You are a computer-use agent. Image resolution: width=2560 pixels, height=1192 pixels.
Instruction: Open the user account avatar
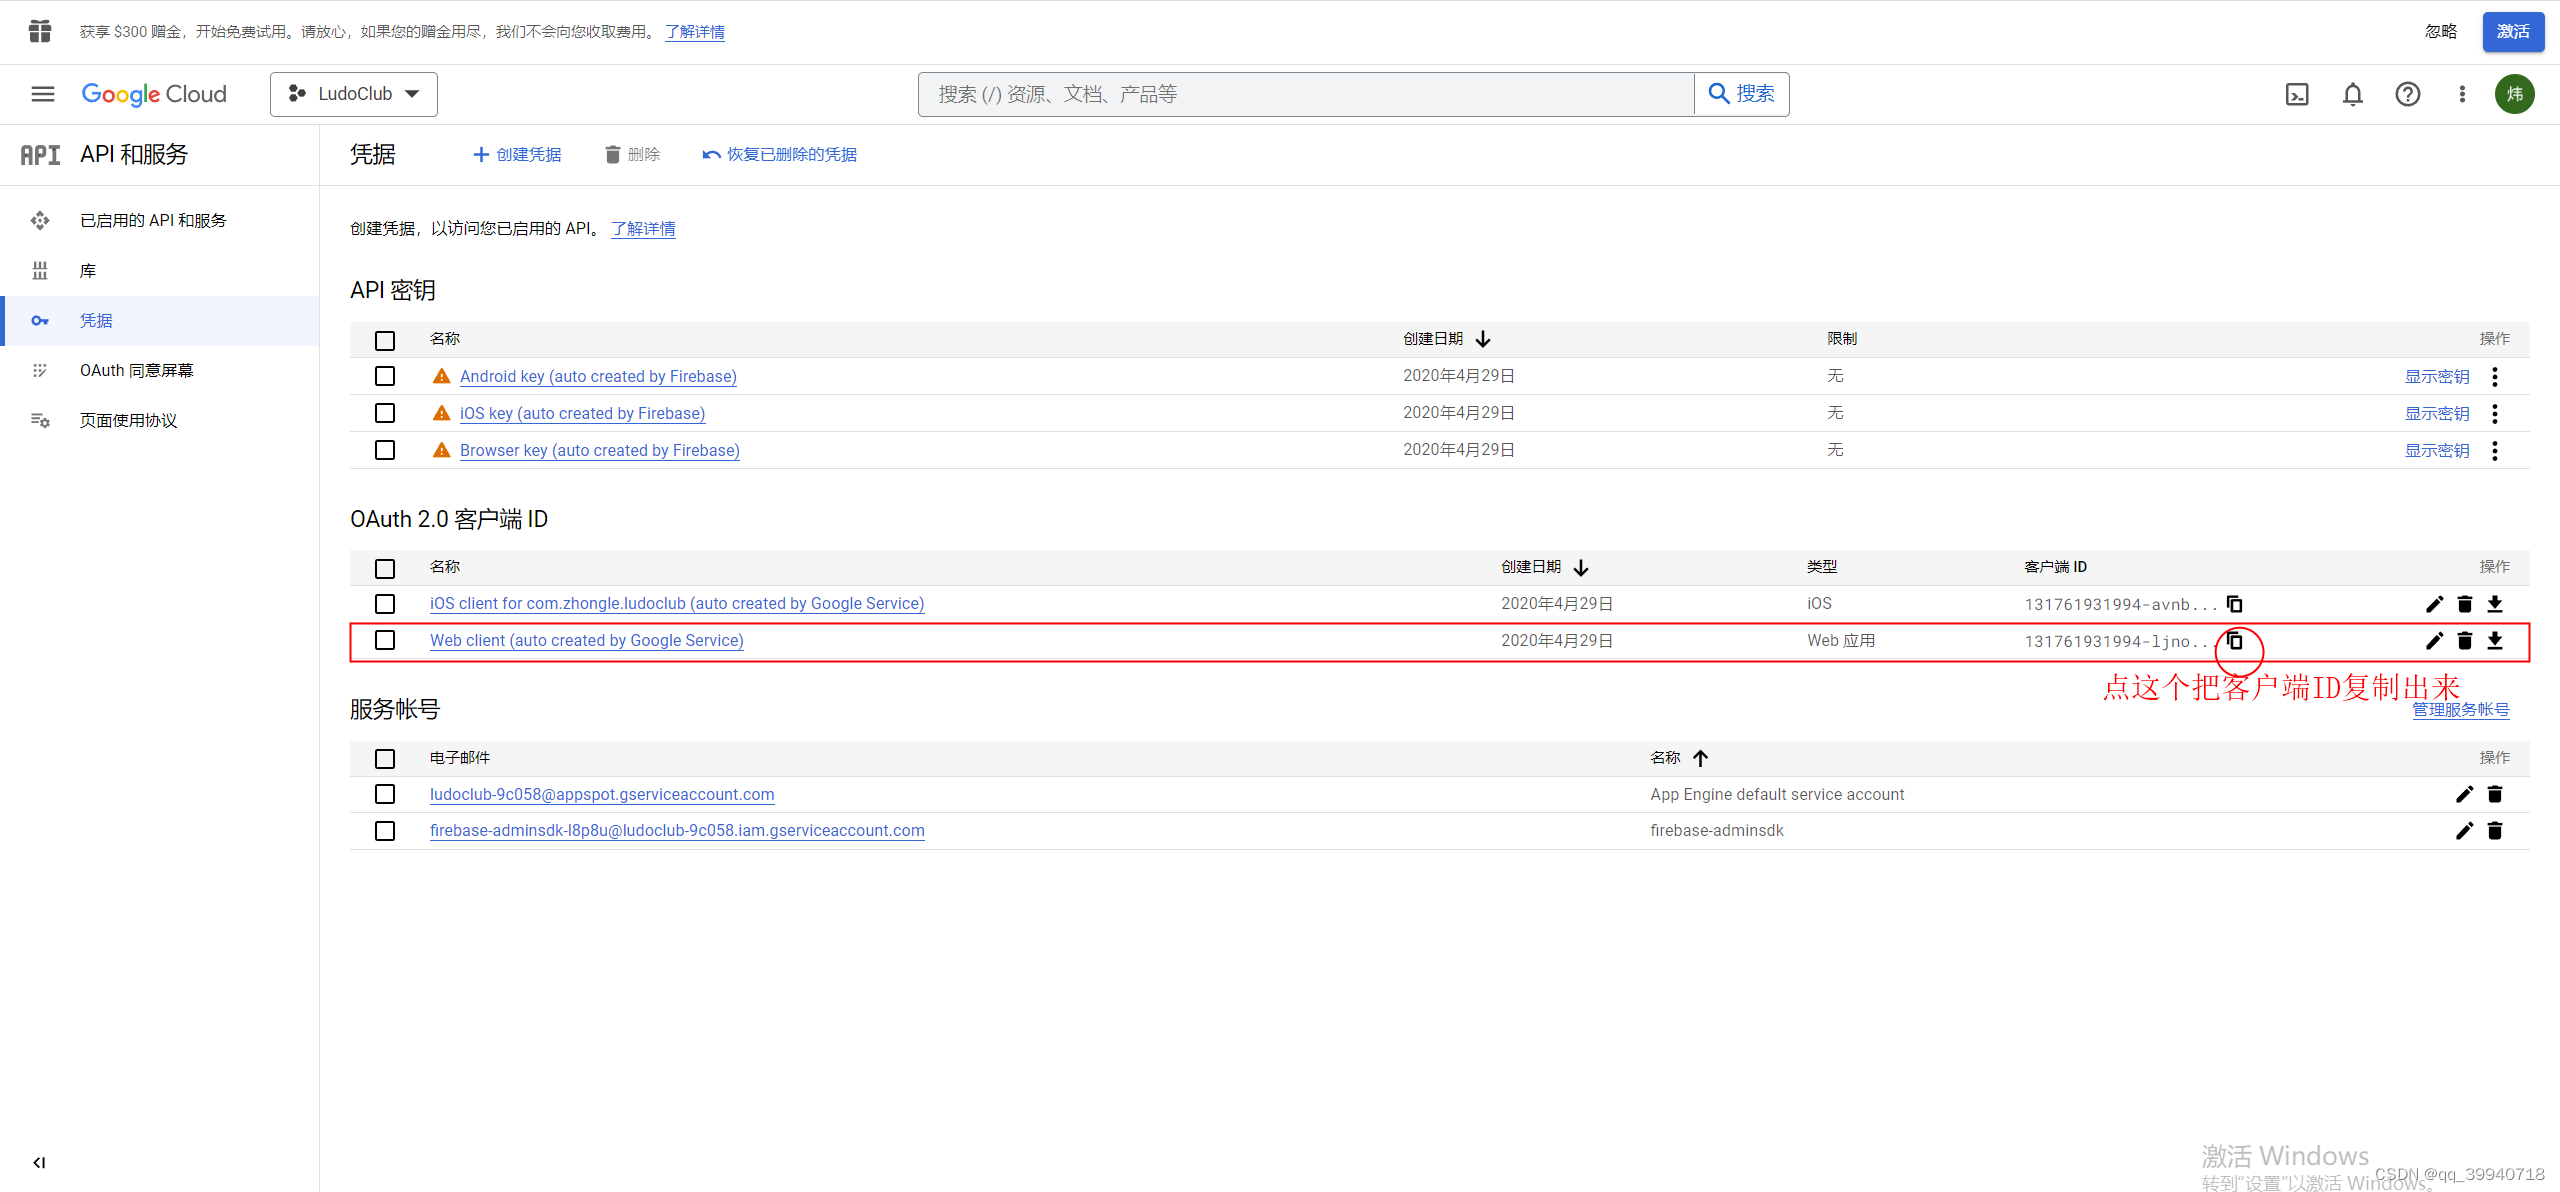(2515, 94)
